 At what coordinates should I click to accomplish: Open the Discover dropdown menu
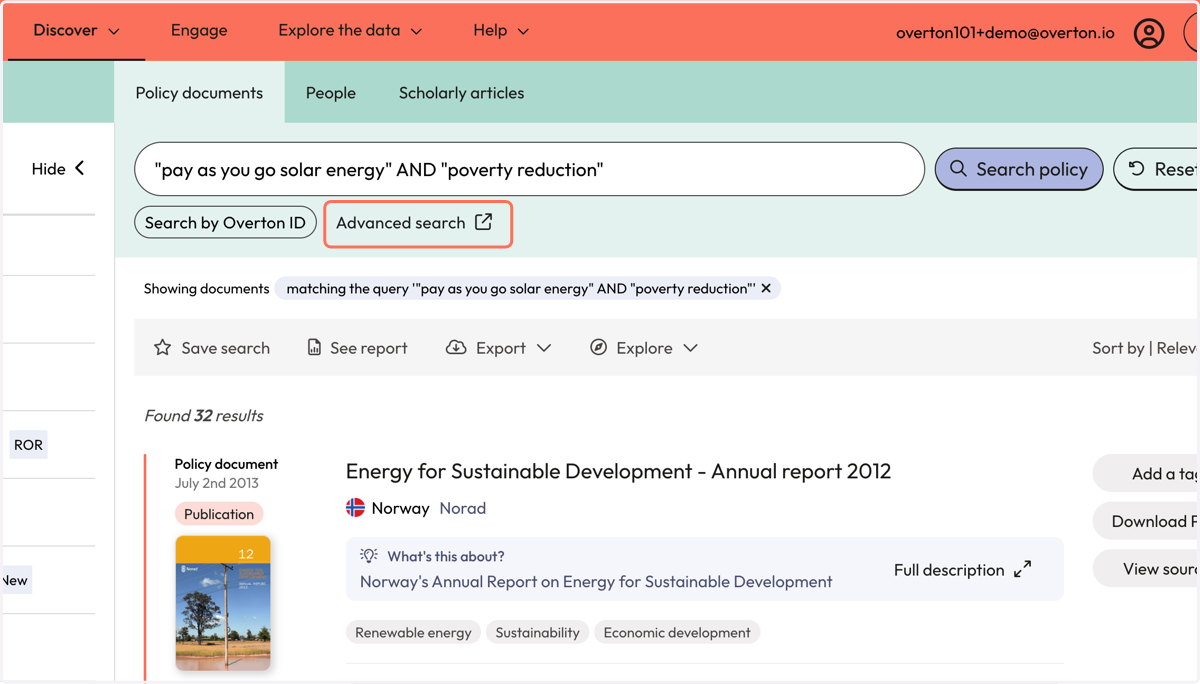tap(76, 30)
